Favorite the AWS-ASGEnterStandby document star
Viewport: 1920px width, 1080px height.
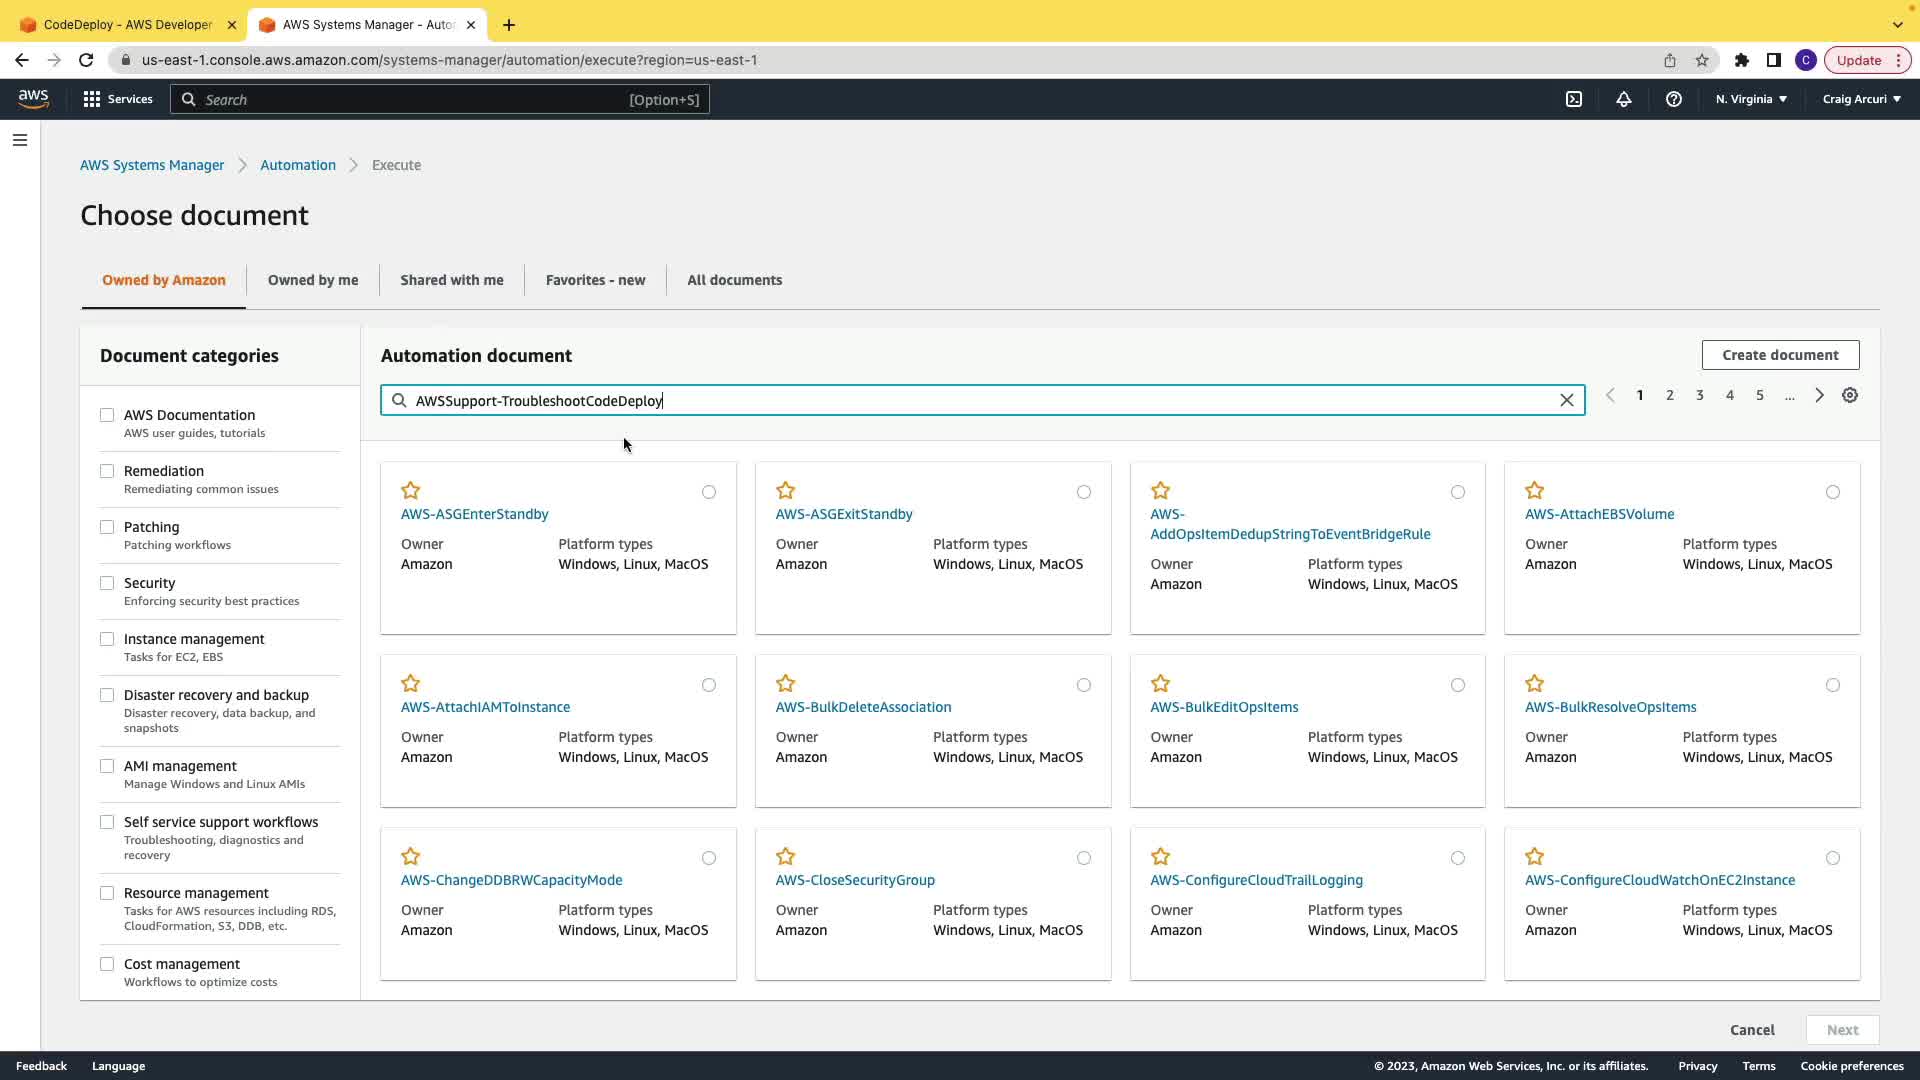pos(411,491)
